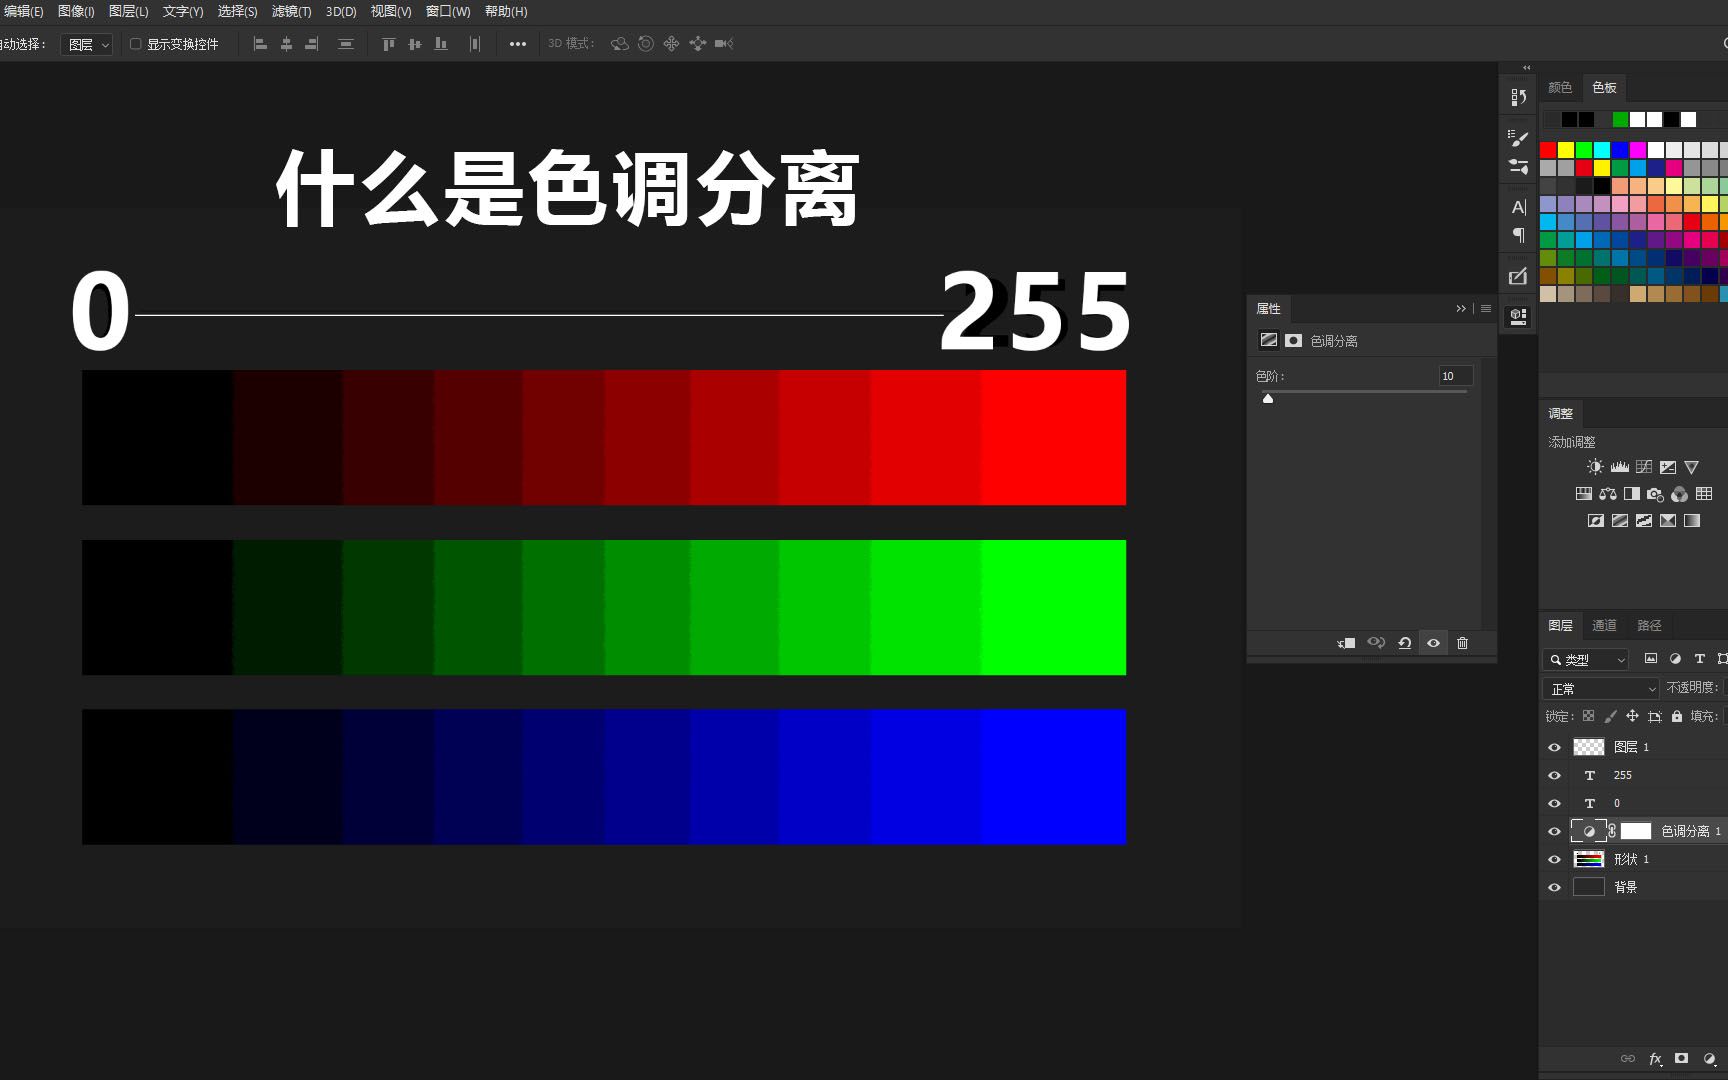
Task: Open the 滤镜(T) menu
Action: (x=291, y=11)
